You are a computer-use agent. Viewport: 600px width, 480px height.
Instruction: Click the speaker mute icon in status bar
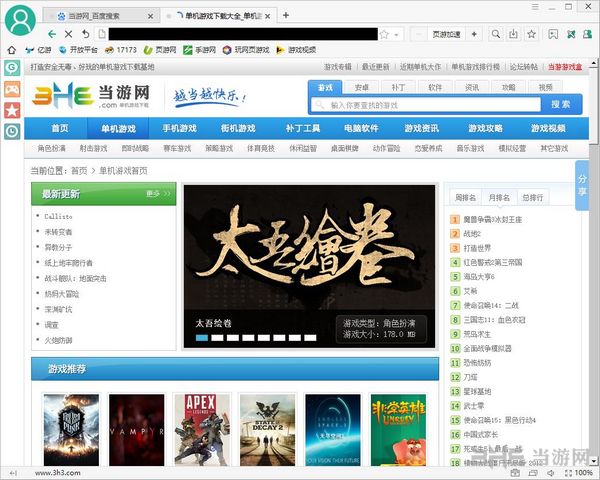(551, 473)
